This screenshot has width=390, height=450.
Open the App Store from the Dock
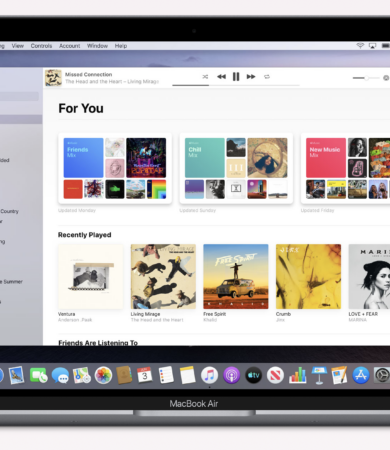point(361,376)
